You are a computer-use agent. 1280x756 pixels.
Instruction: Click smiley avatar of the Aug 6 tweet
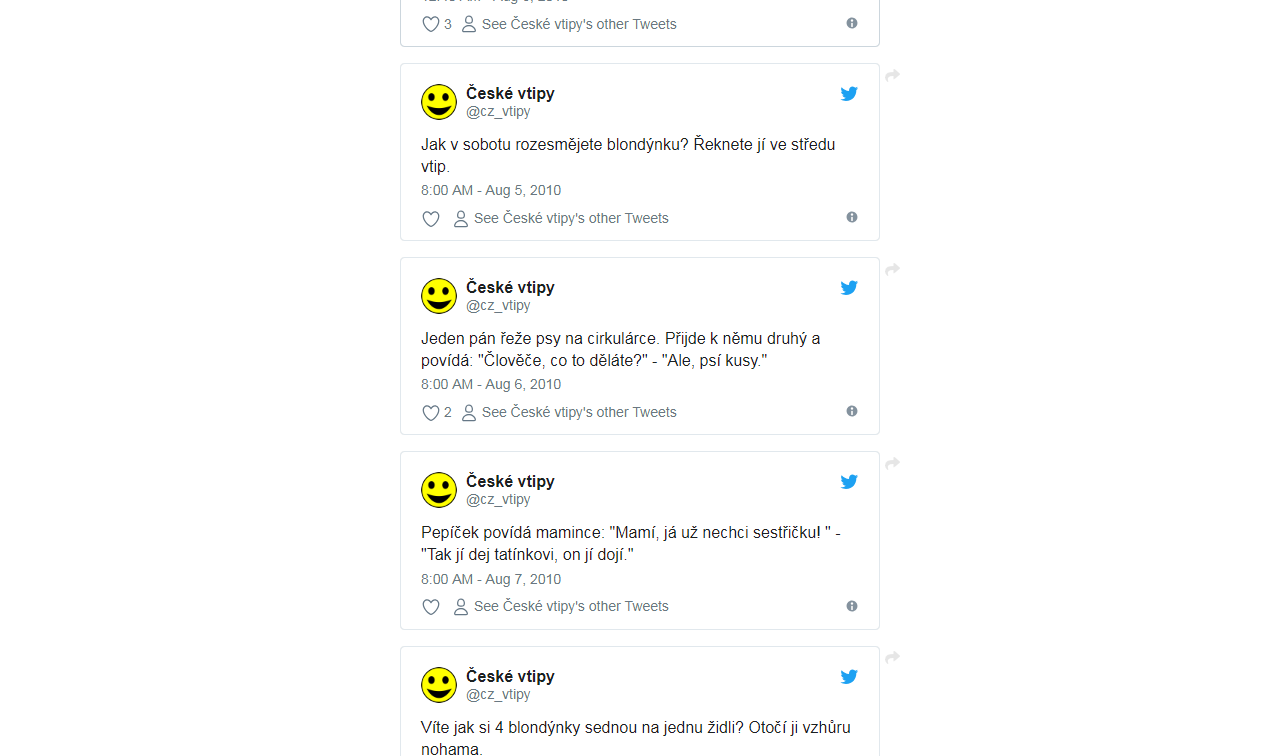click(439, 296)
